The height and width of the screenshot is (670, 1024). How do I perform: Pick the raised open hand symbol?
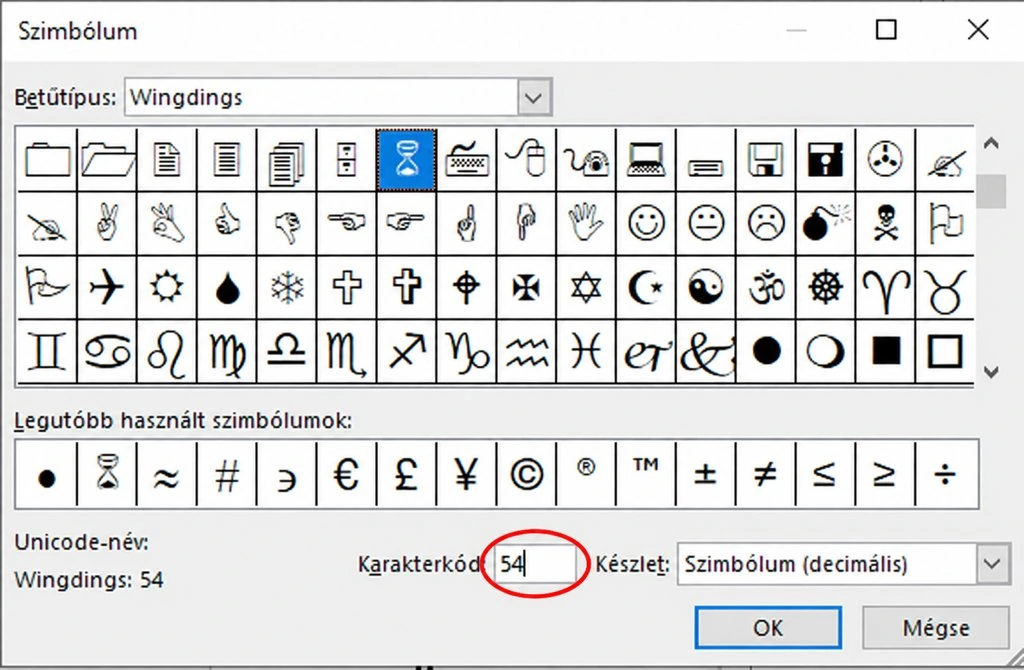click(586, 223)
